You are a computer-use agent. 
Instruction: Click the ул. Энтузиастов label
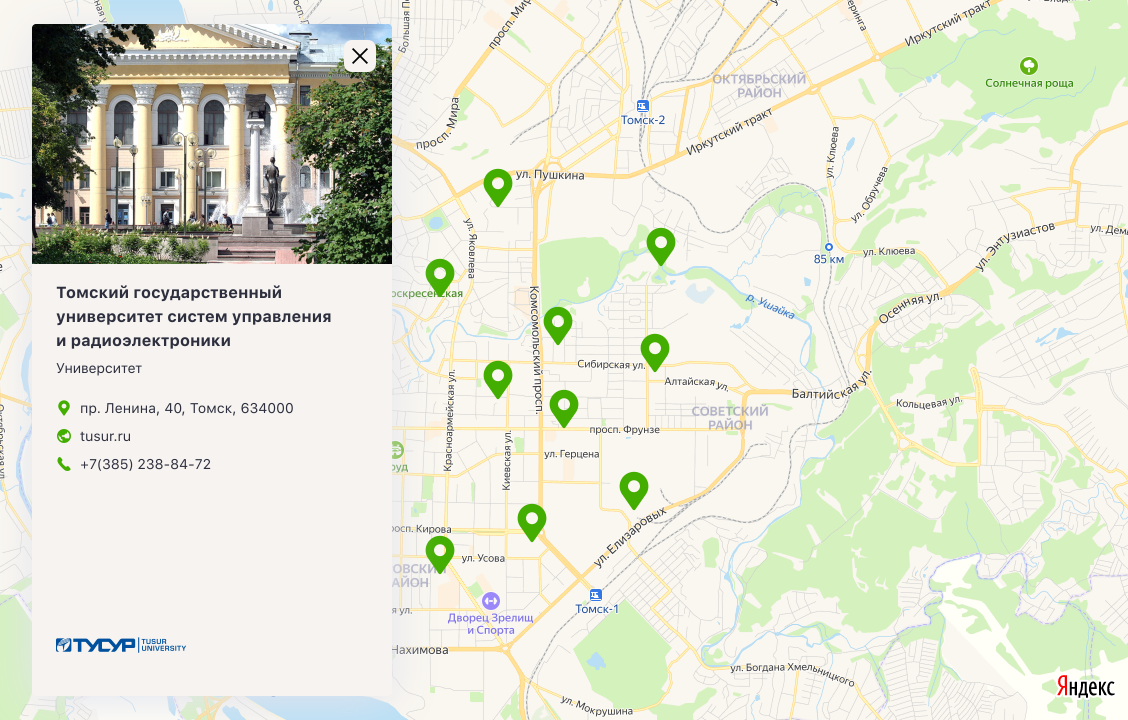coord(1015,247)
